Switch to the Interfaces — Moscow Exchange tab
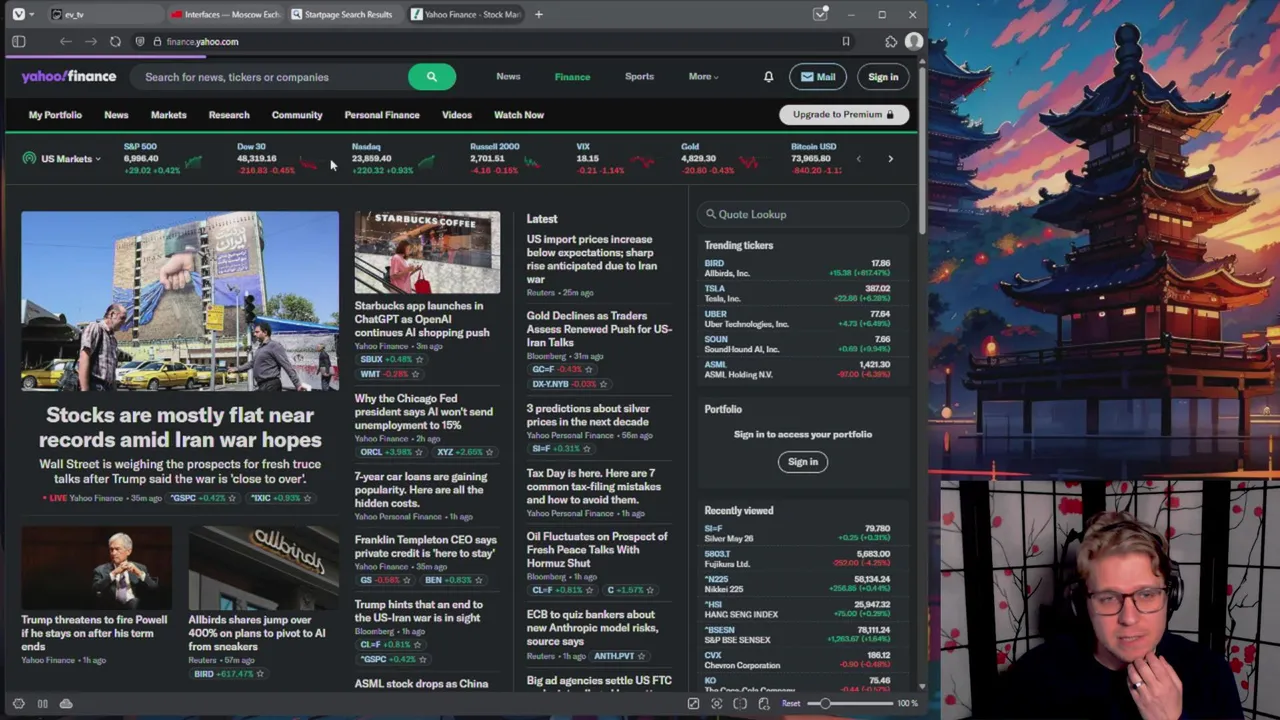The image size is (1280, 720). point(225,14)
